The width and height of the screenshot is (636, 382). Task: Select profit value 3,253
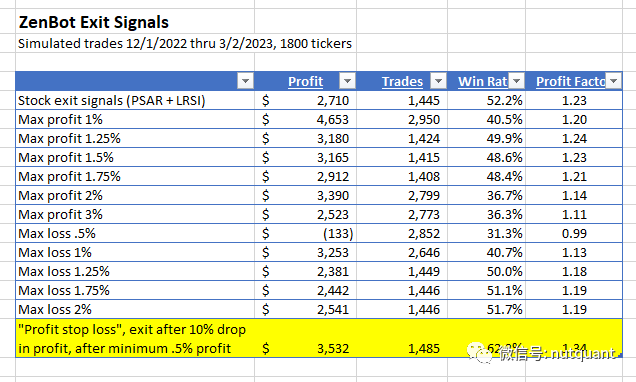coord(333,253)
